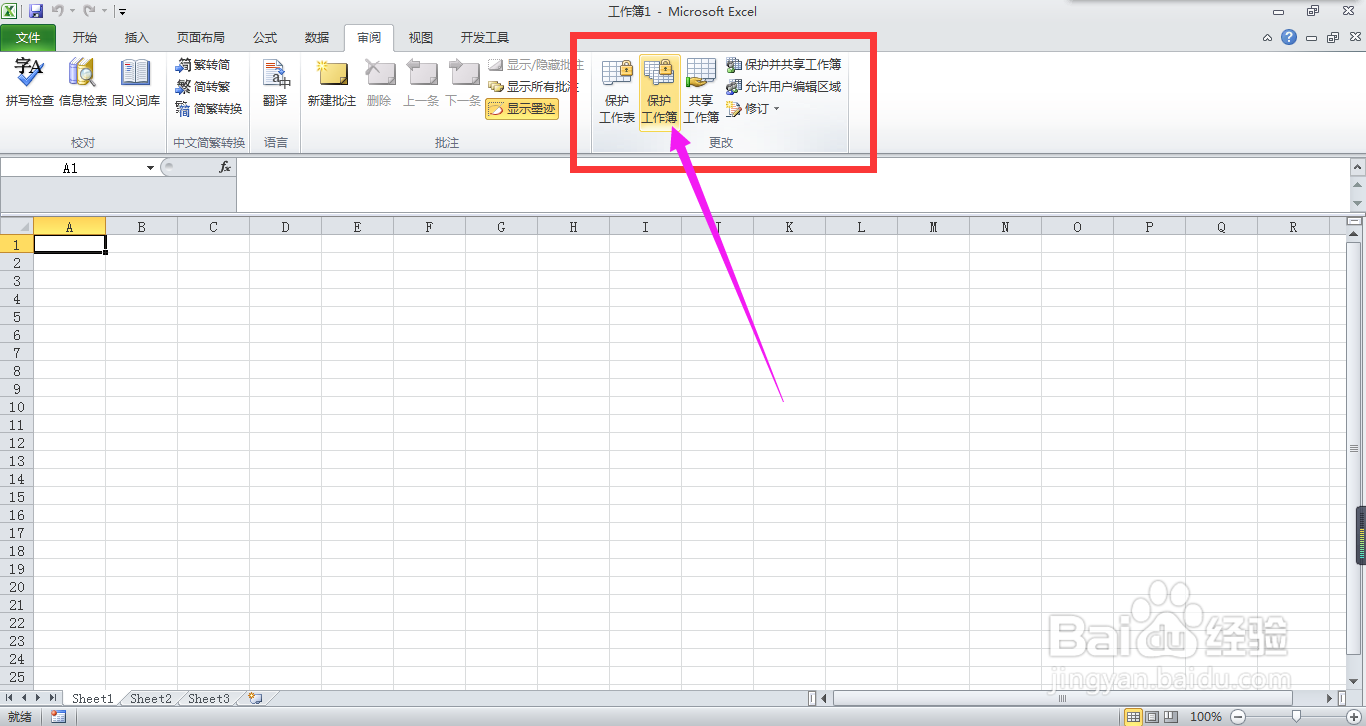Image resolution: width=1366 pixels, height=726 pixels.
Task: Open the Name Box dropdown arrow
Action: (x=151, y=168)
